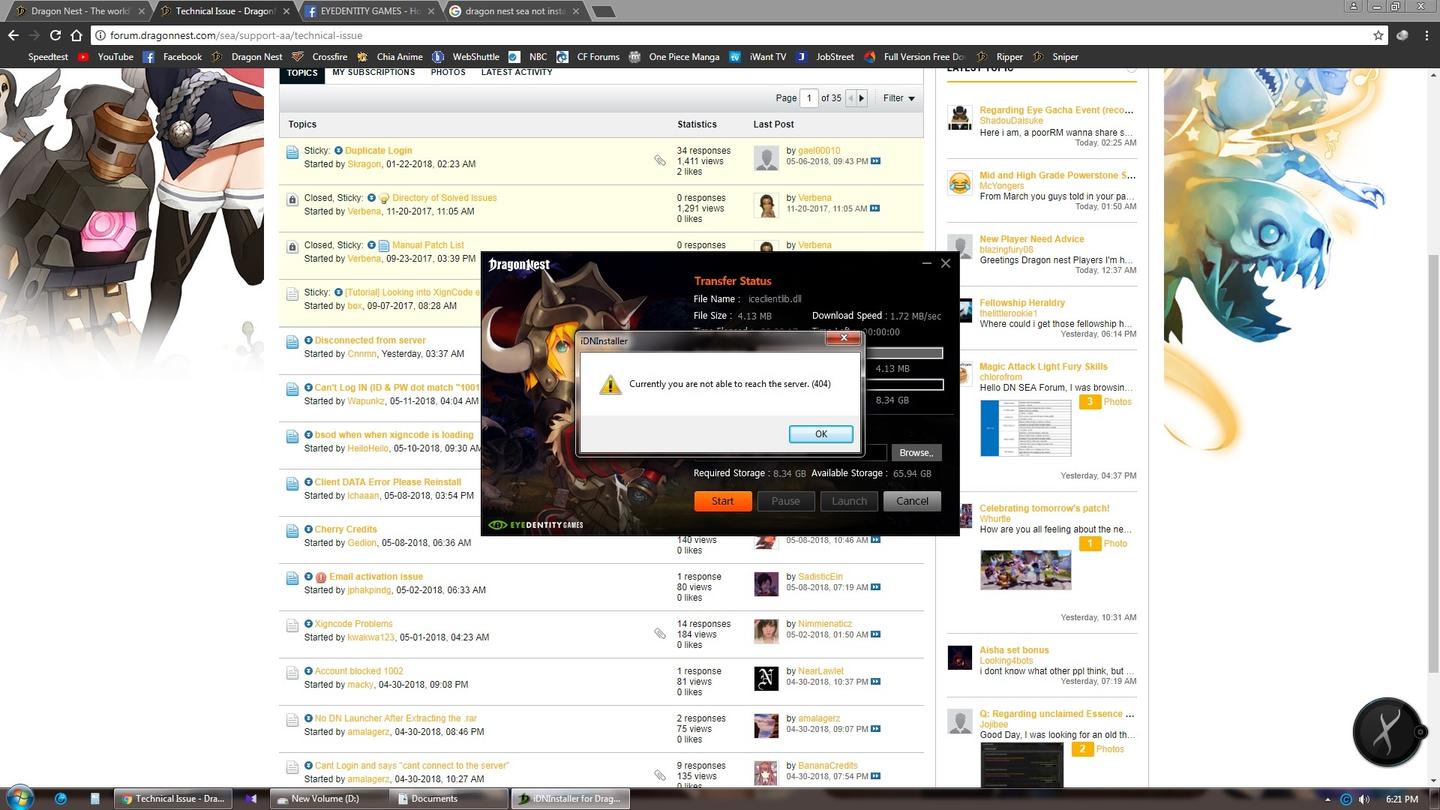Open the One Piece Manga bookmark
The image size is (1440, 810).
coord(674,57)
